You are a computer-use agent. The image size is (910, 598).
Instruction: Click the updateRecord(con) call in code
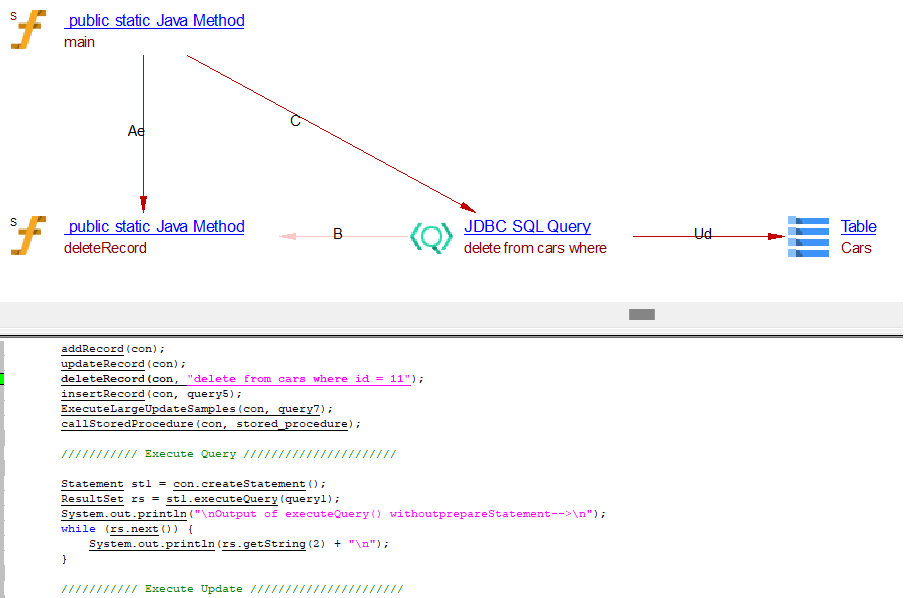pyautogui.click(x=123, y=364)
